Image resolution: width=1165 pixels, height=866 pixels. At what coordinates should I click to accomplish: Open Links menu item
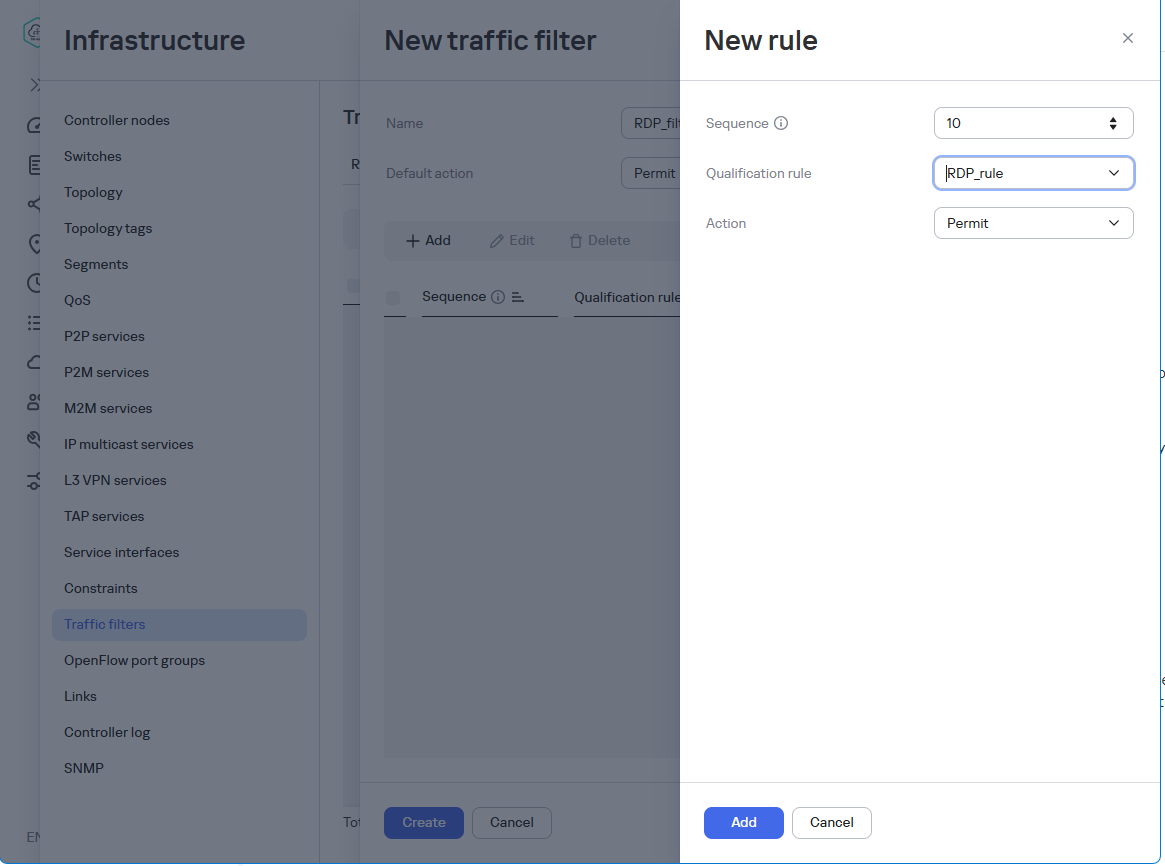80,697
